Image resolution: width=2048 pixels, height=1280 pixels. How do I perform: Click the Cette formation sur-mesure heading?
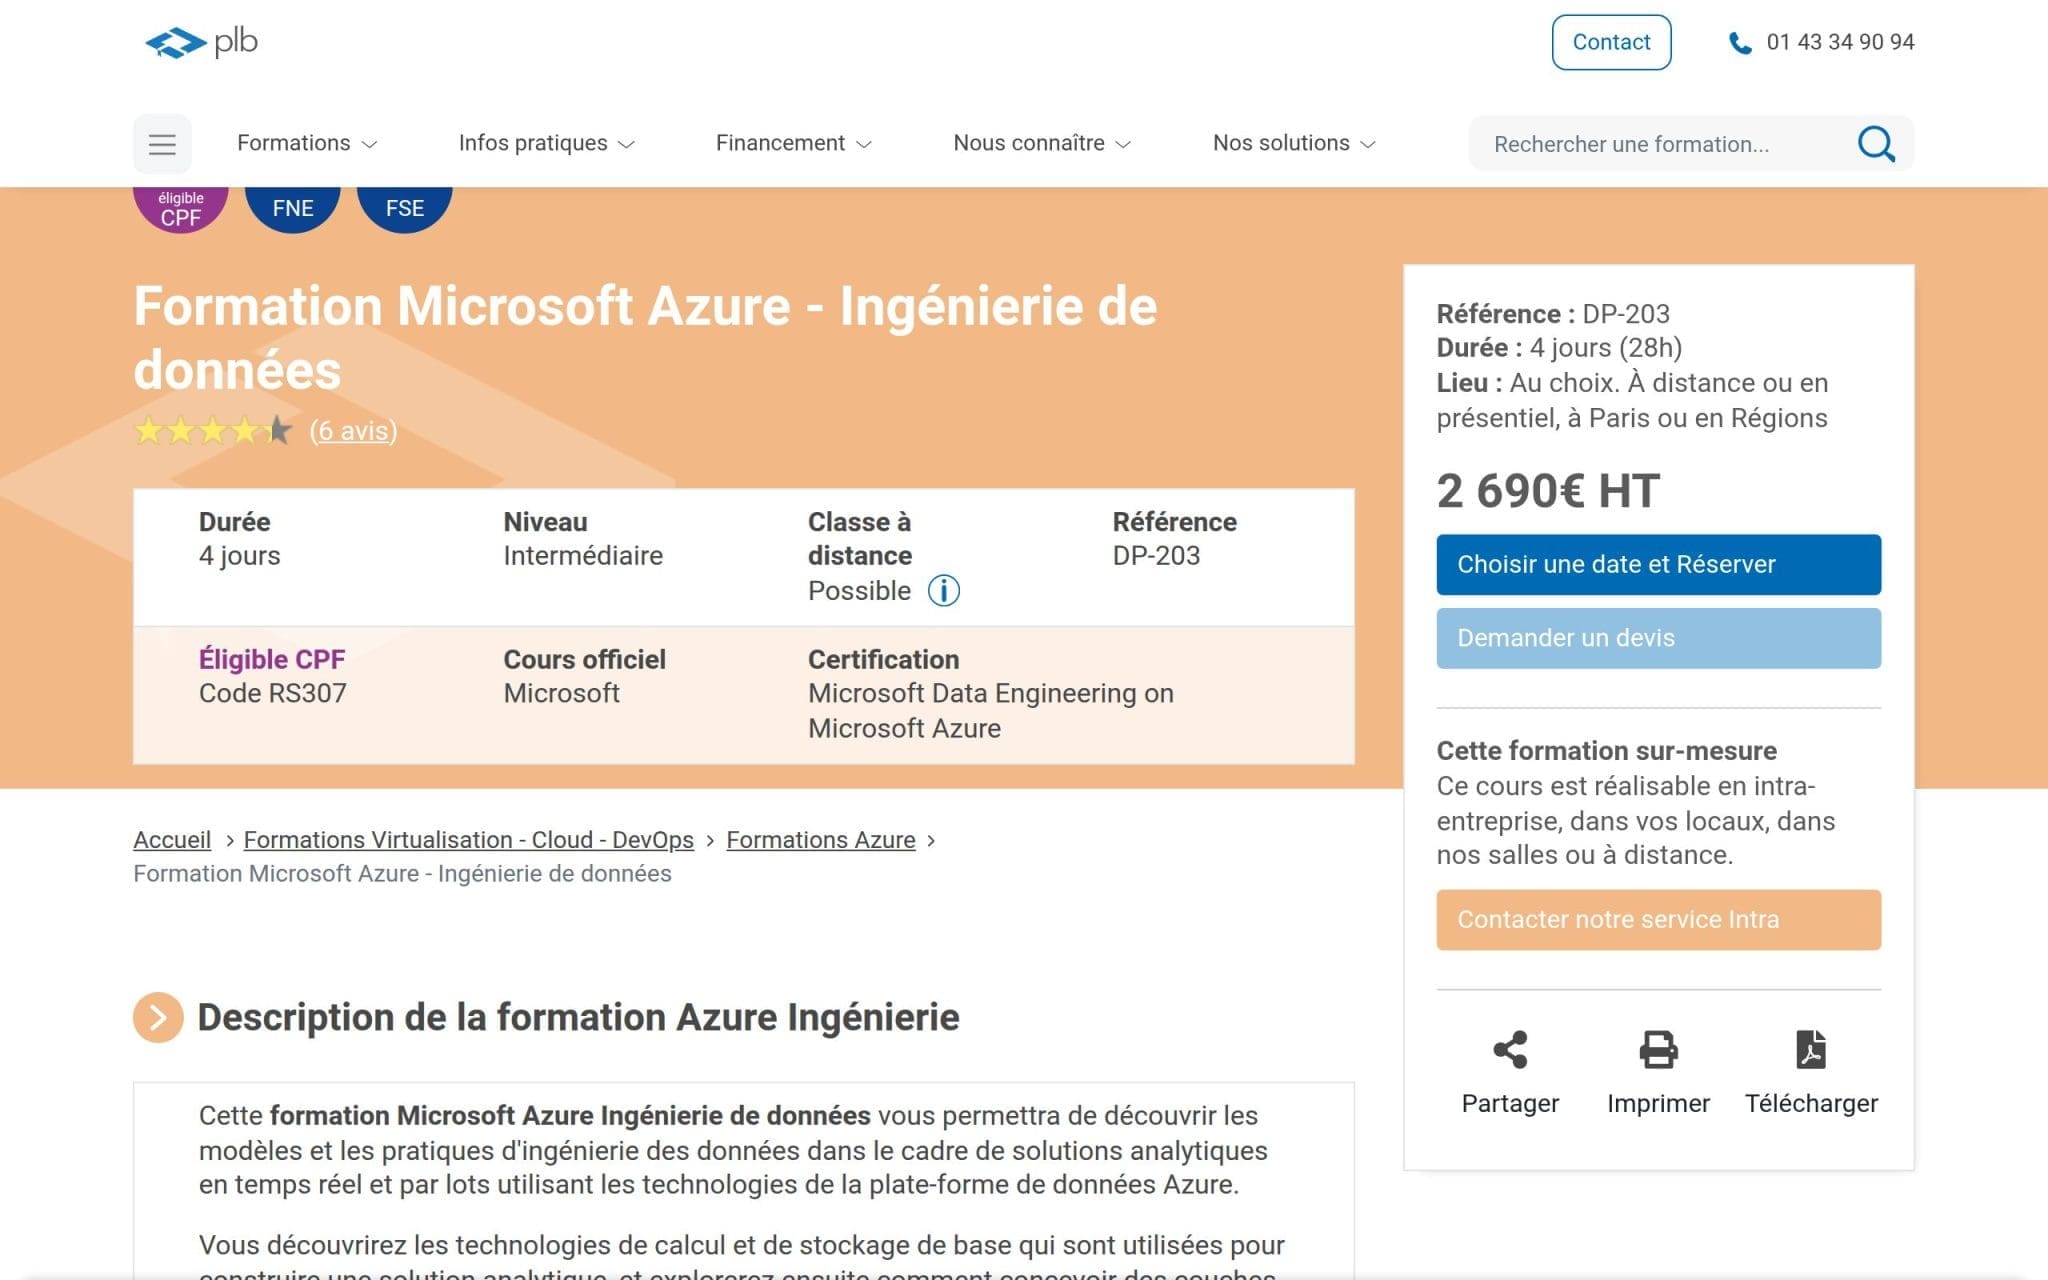[x=1607, y=751]
